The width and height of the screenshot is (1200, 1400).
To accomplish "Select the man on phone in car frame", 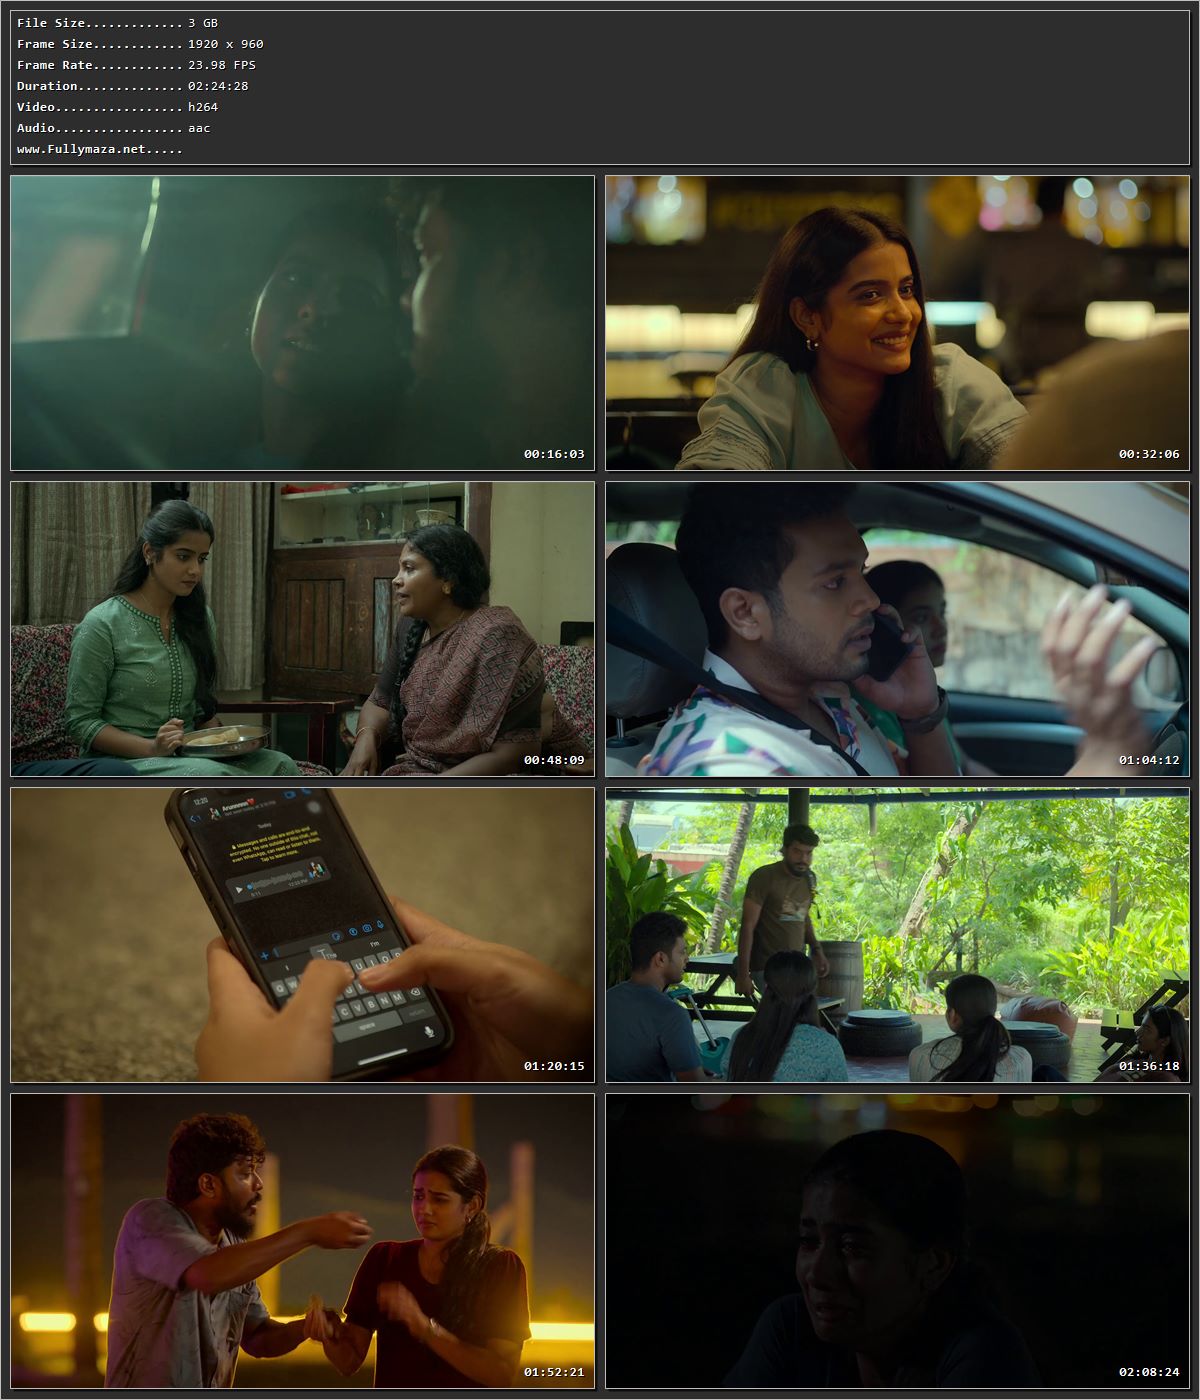I will pyautogui.click(x=897, y=629).
